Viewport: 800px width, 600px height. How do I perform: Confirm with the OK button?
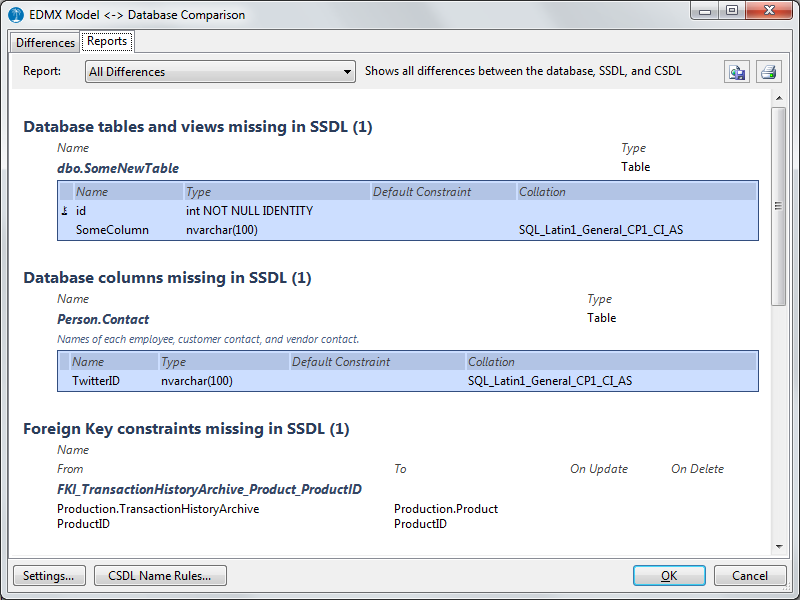click(669, 576)
